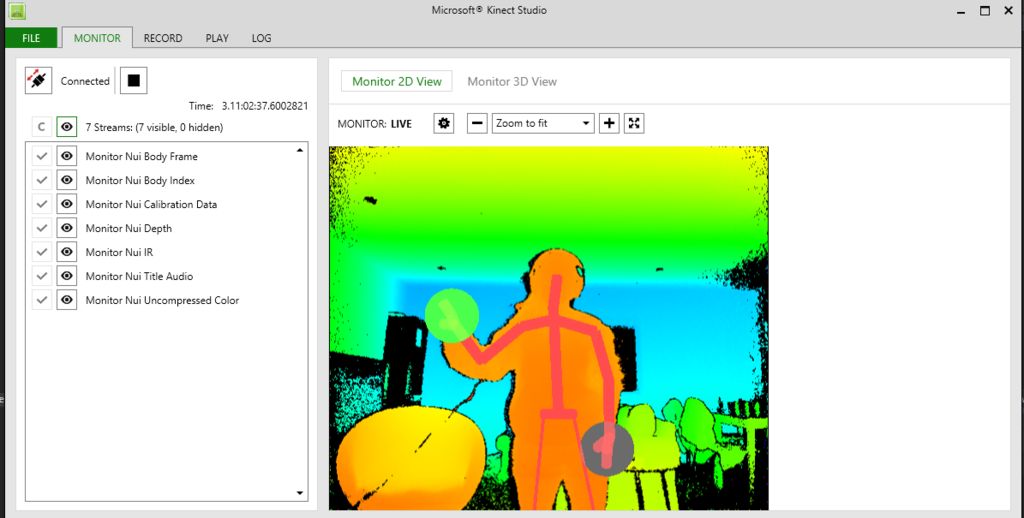The width and height of the screenshot is (1024, 518).
Task: Click the stream list scroll down arrow
Action: [300, 493]
